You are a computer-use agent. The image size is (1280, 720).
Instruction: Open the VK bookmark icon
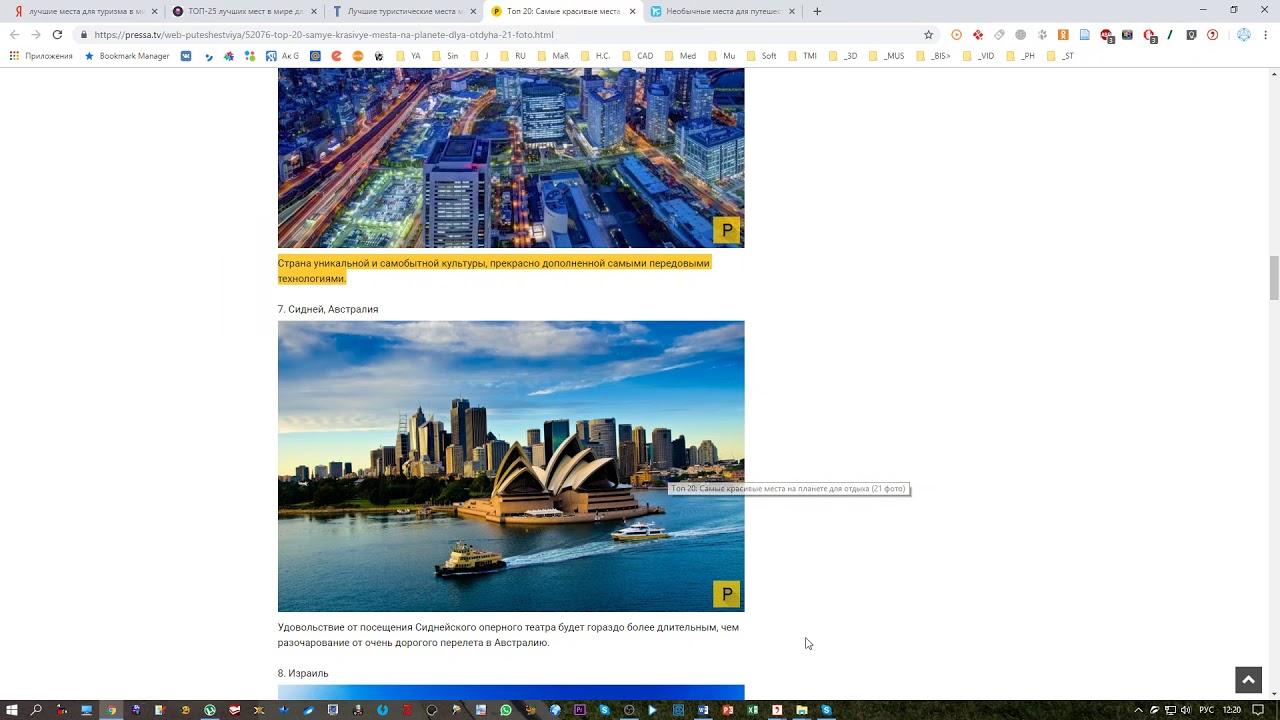[186, 56]
